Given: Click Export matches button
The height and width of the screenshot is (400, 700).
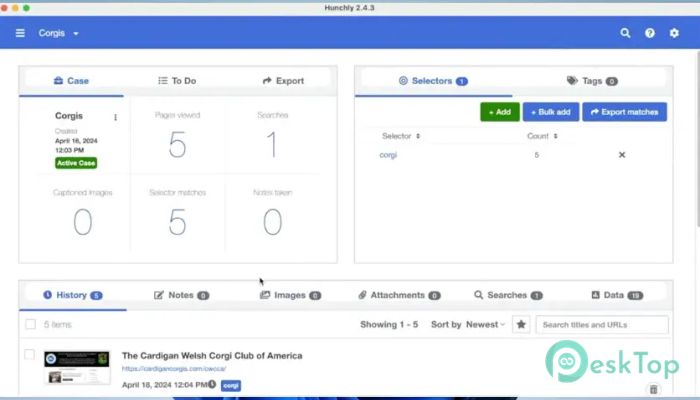Looking at the screenshot, I should [625, 112].
